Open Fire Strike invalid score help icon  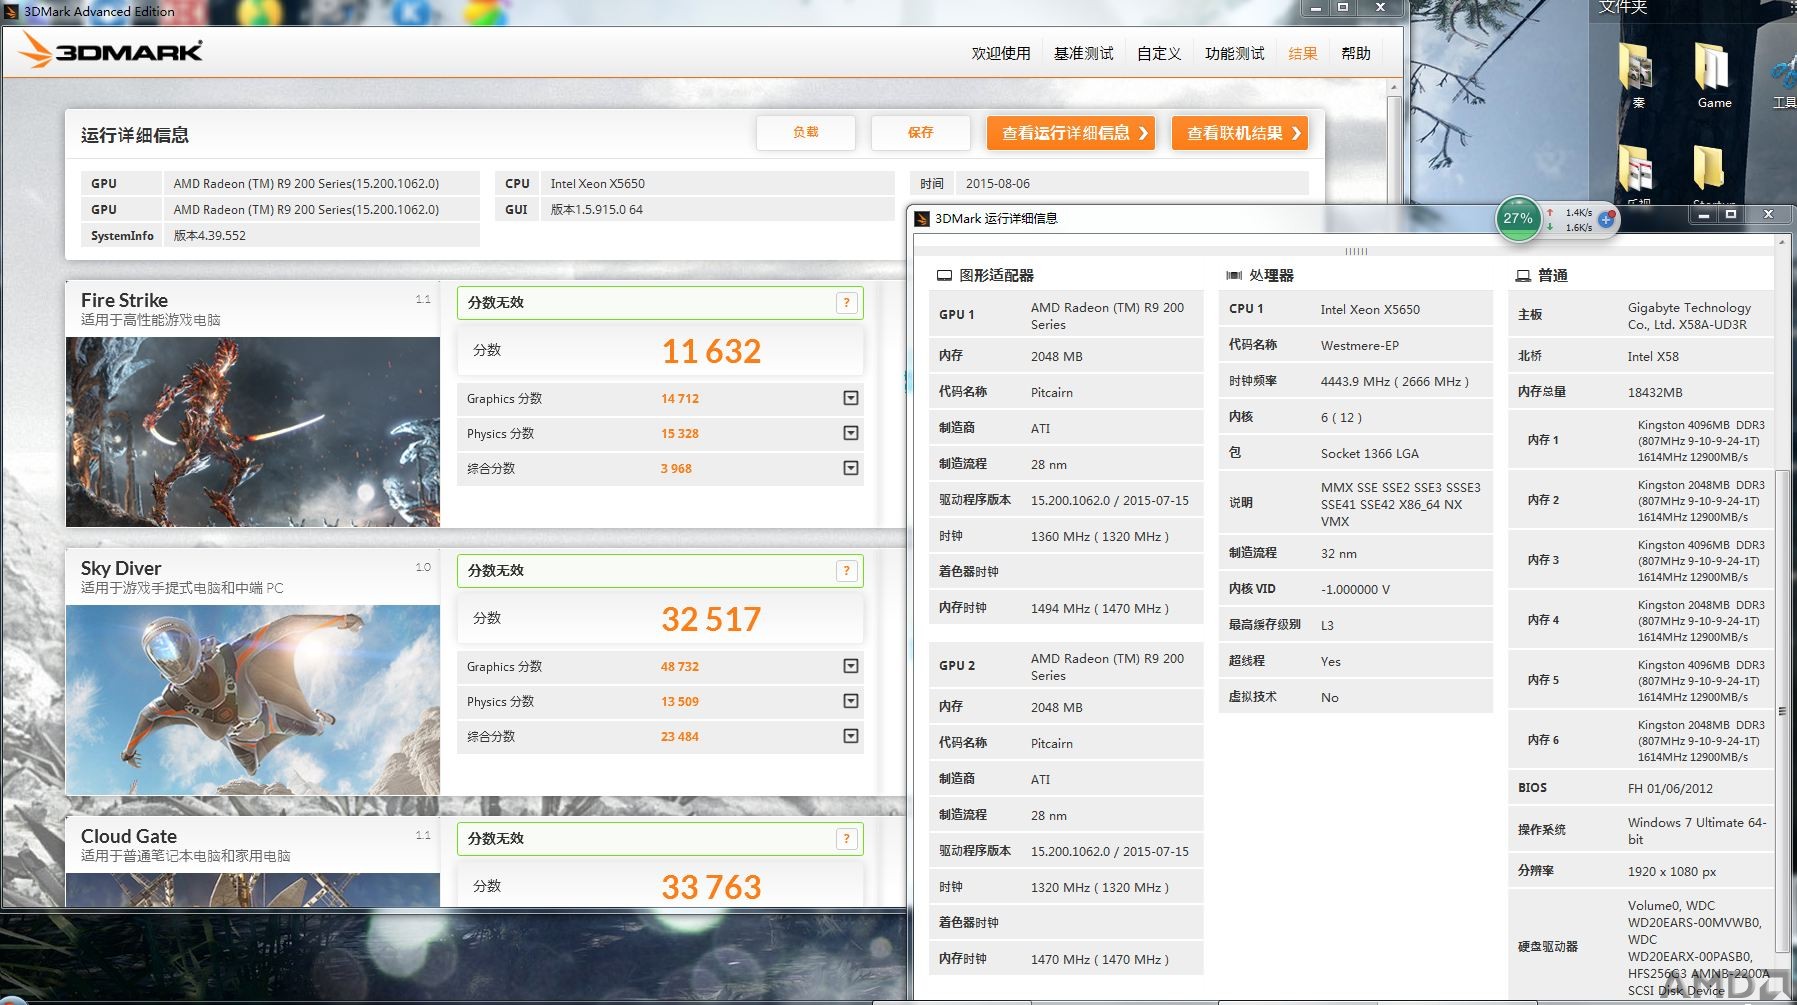pyautogui.click(x=846, y=303)
